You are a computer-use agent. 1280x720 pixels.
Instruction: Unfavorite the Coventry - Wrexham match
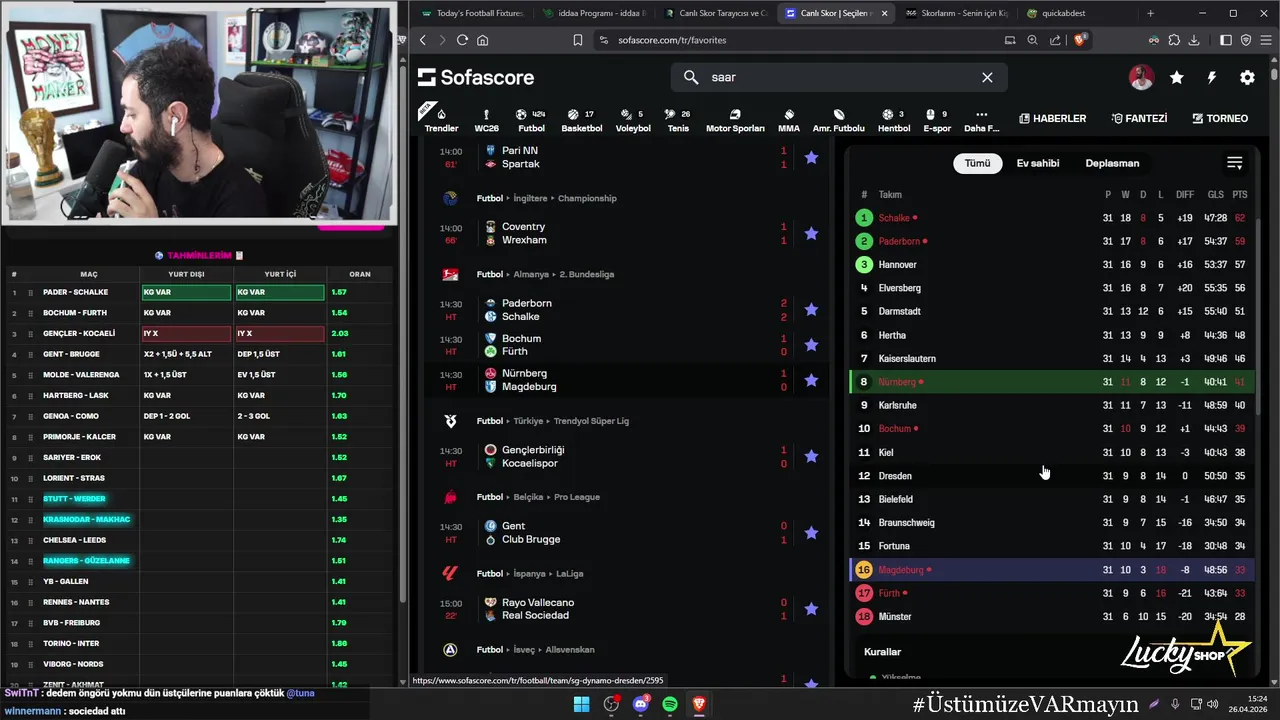click(x=811, y=233)
